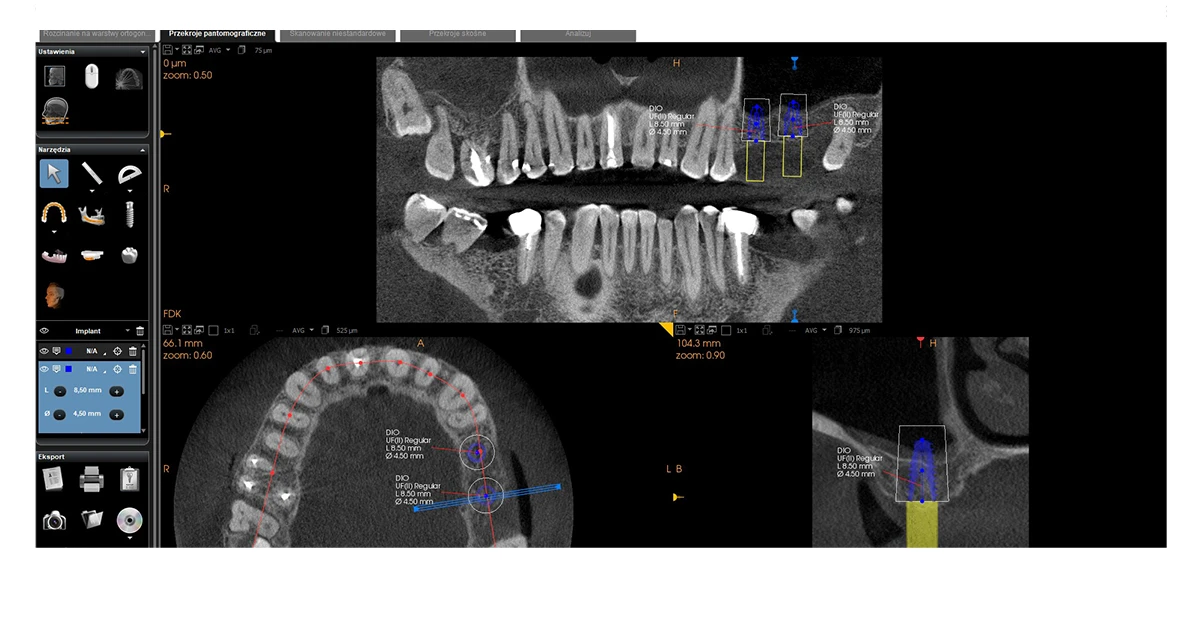Collapse the Narzędzia panel
1200x630 pixels.
(x=142, y=150)
